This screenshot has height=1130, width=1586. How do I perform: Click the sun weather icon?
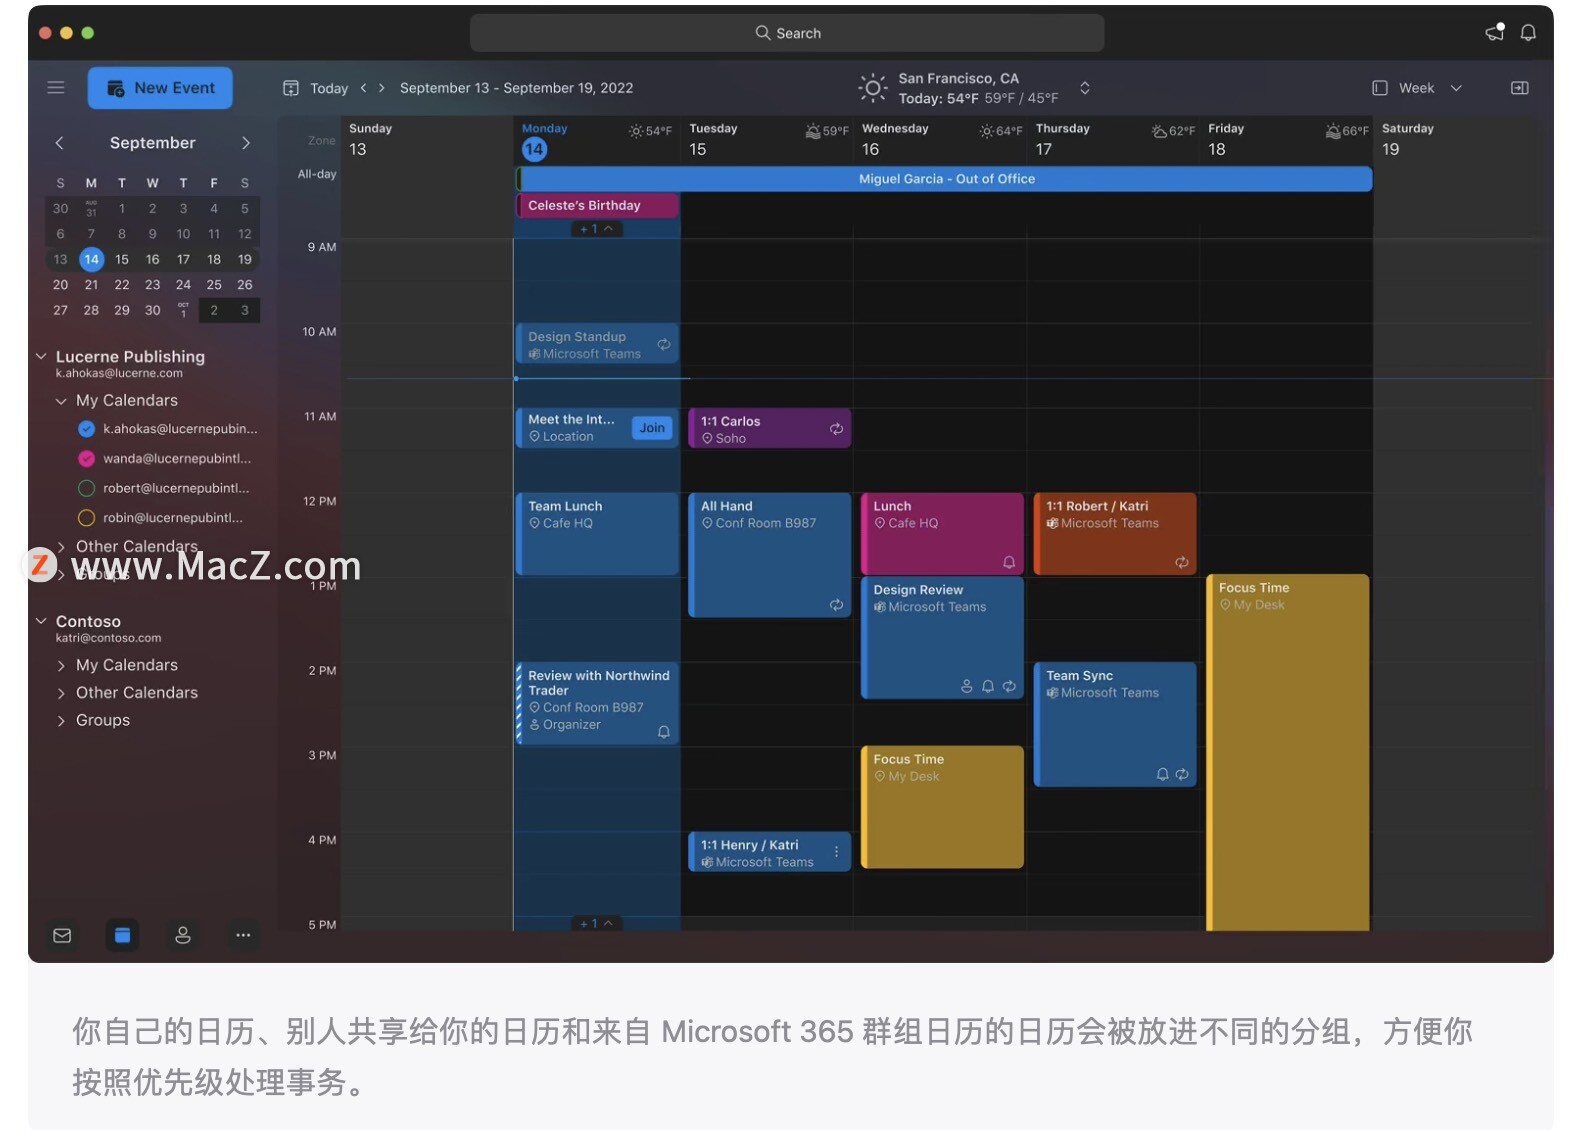point(872,88)
